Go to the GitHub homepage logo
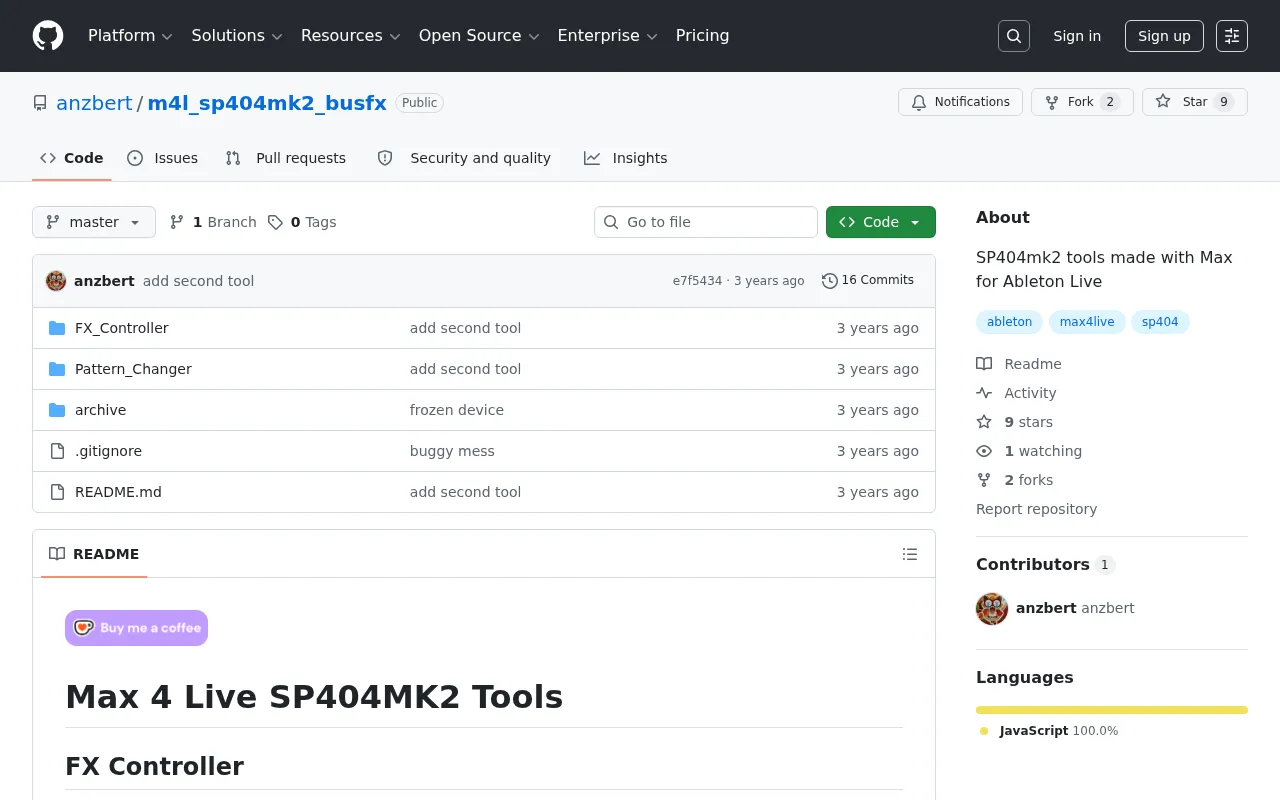 pyautogui.click(x=48, y=36)
